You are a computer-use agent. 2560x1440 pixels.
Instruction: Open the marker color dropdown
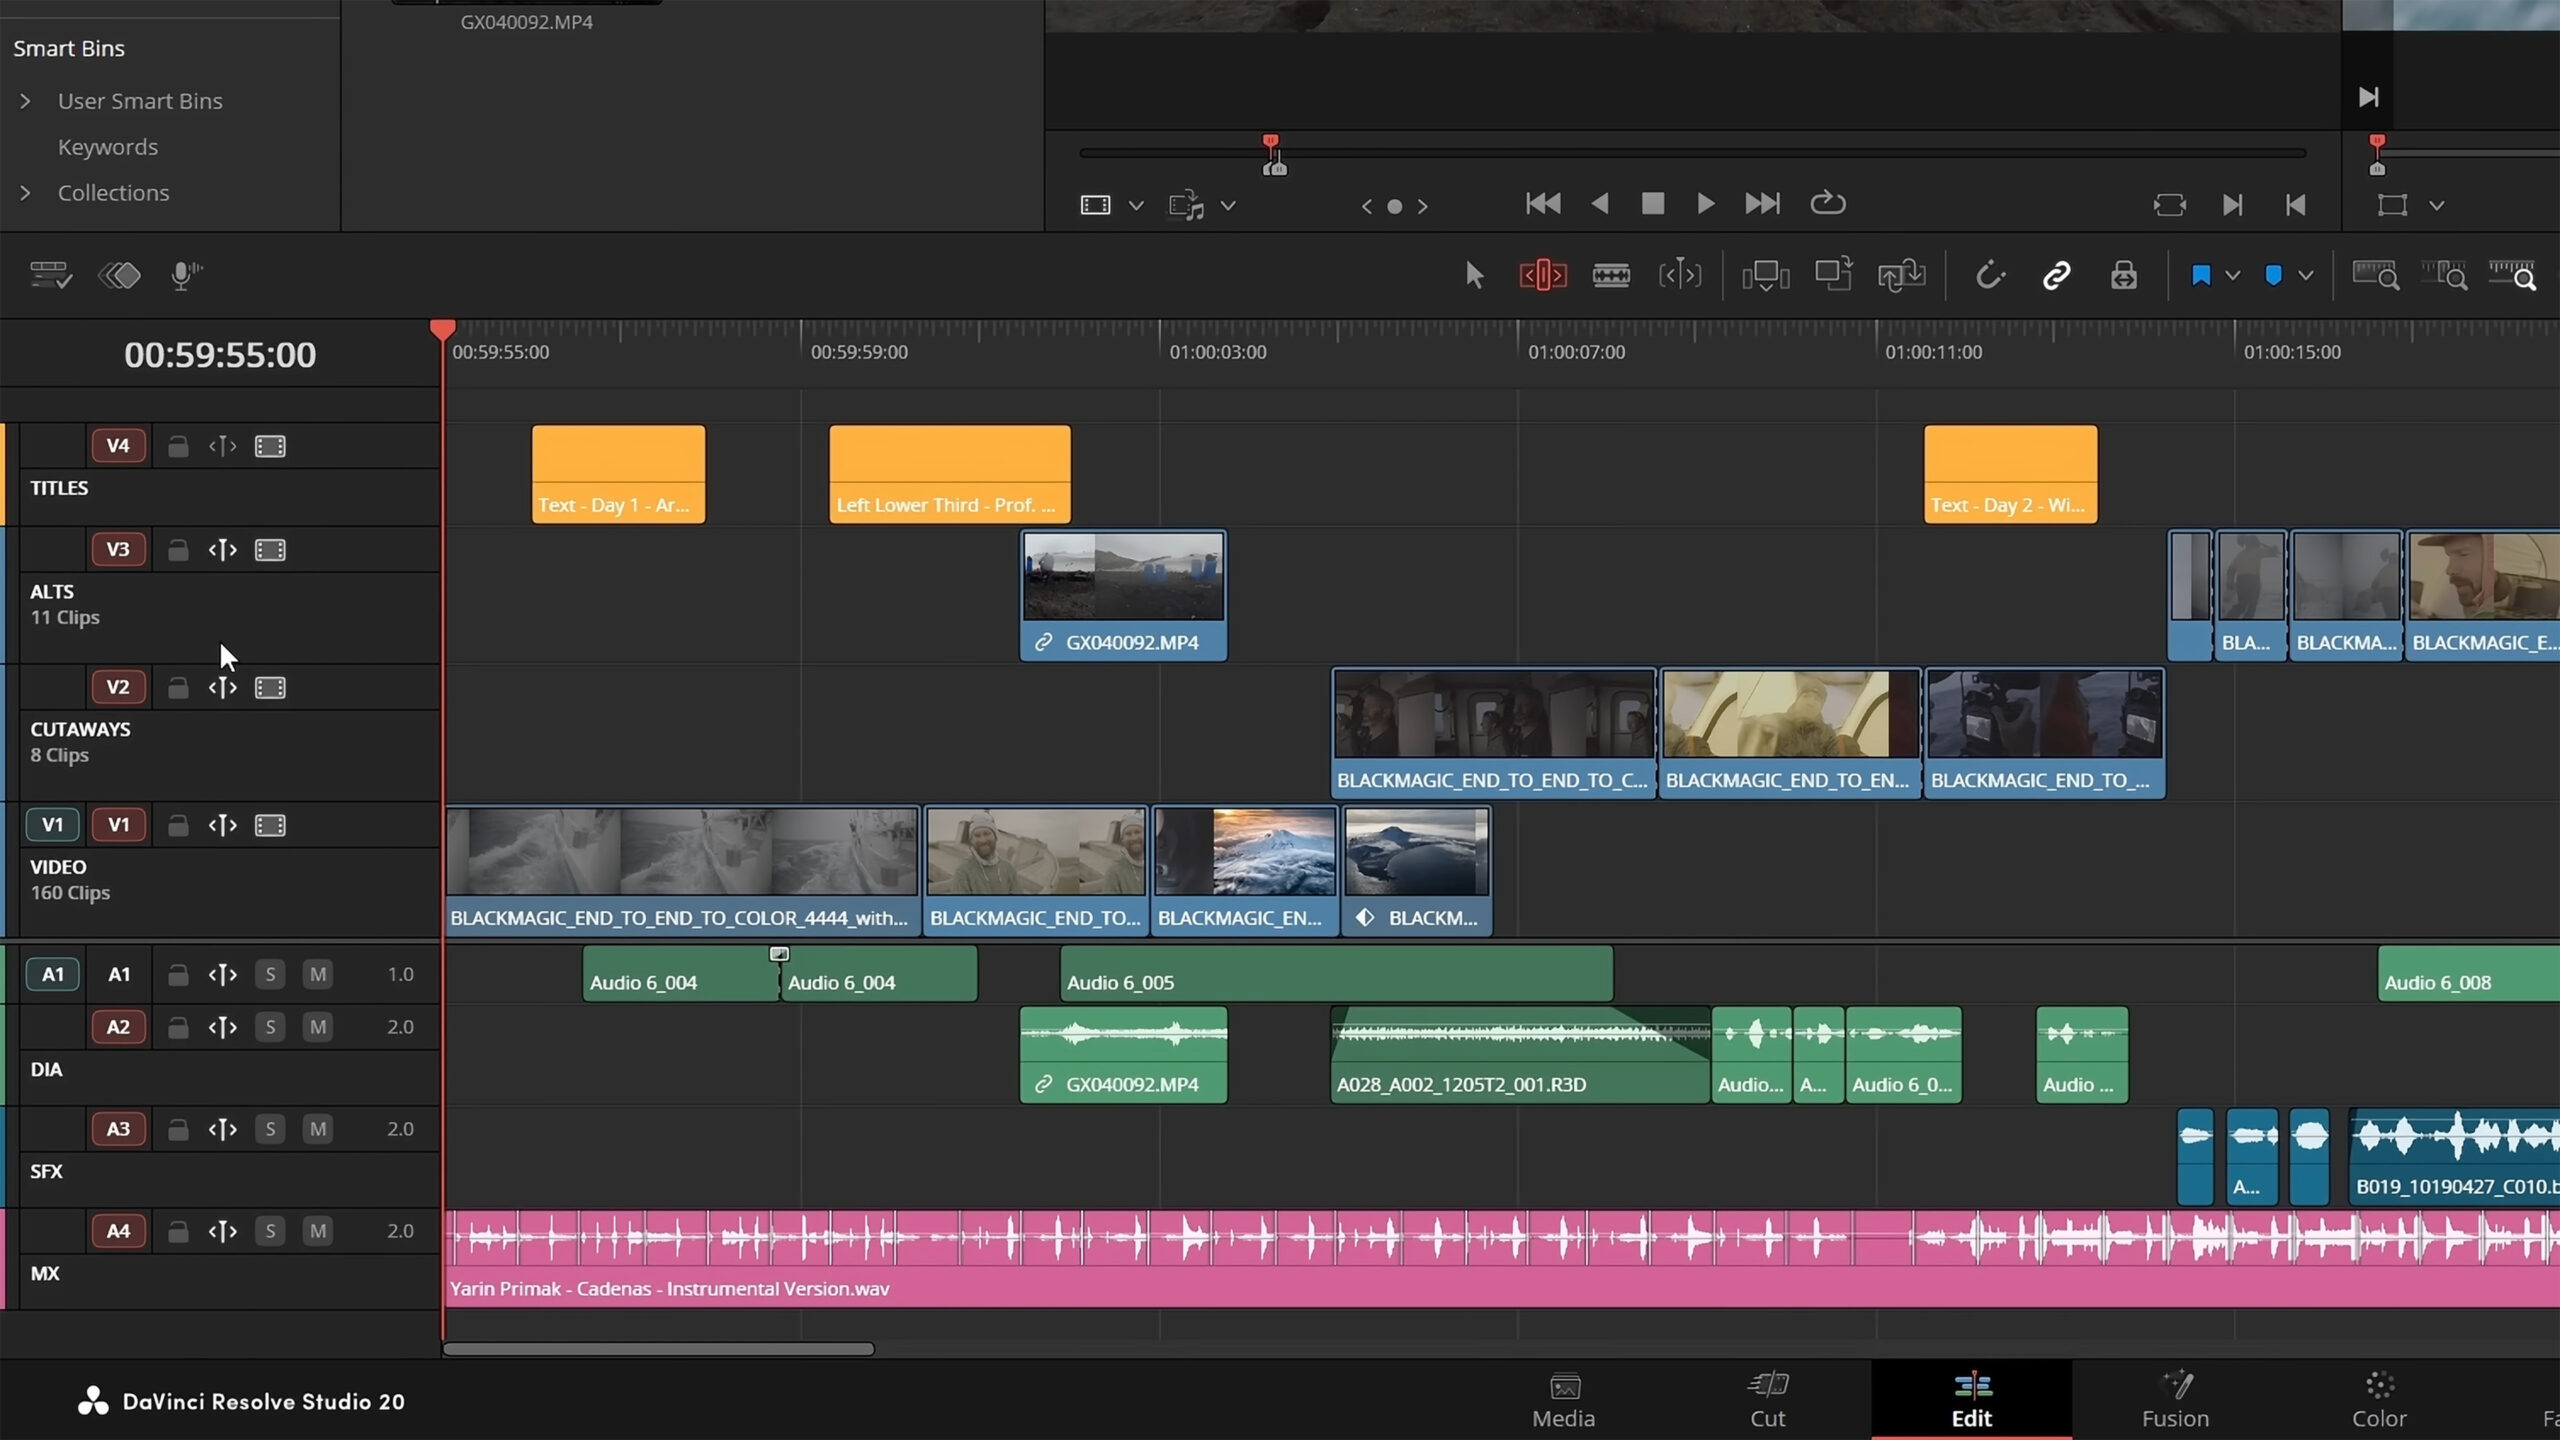point(2305,274)
